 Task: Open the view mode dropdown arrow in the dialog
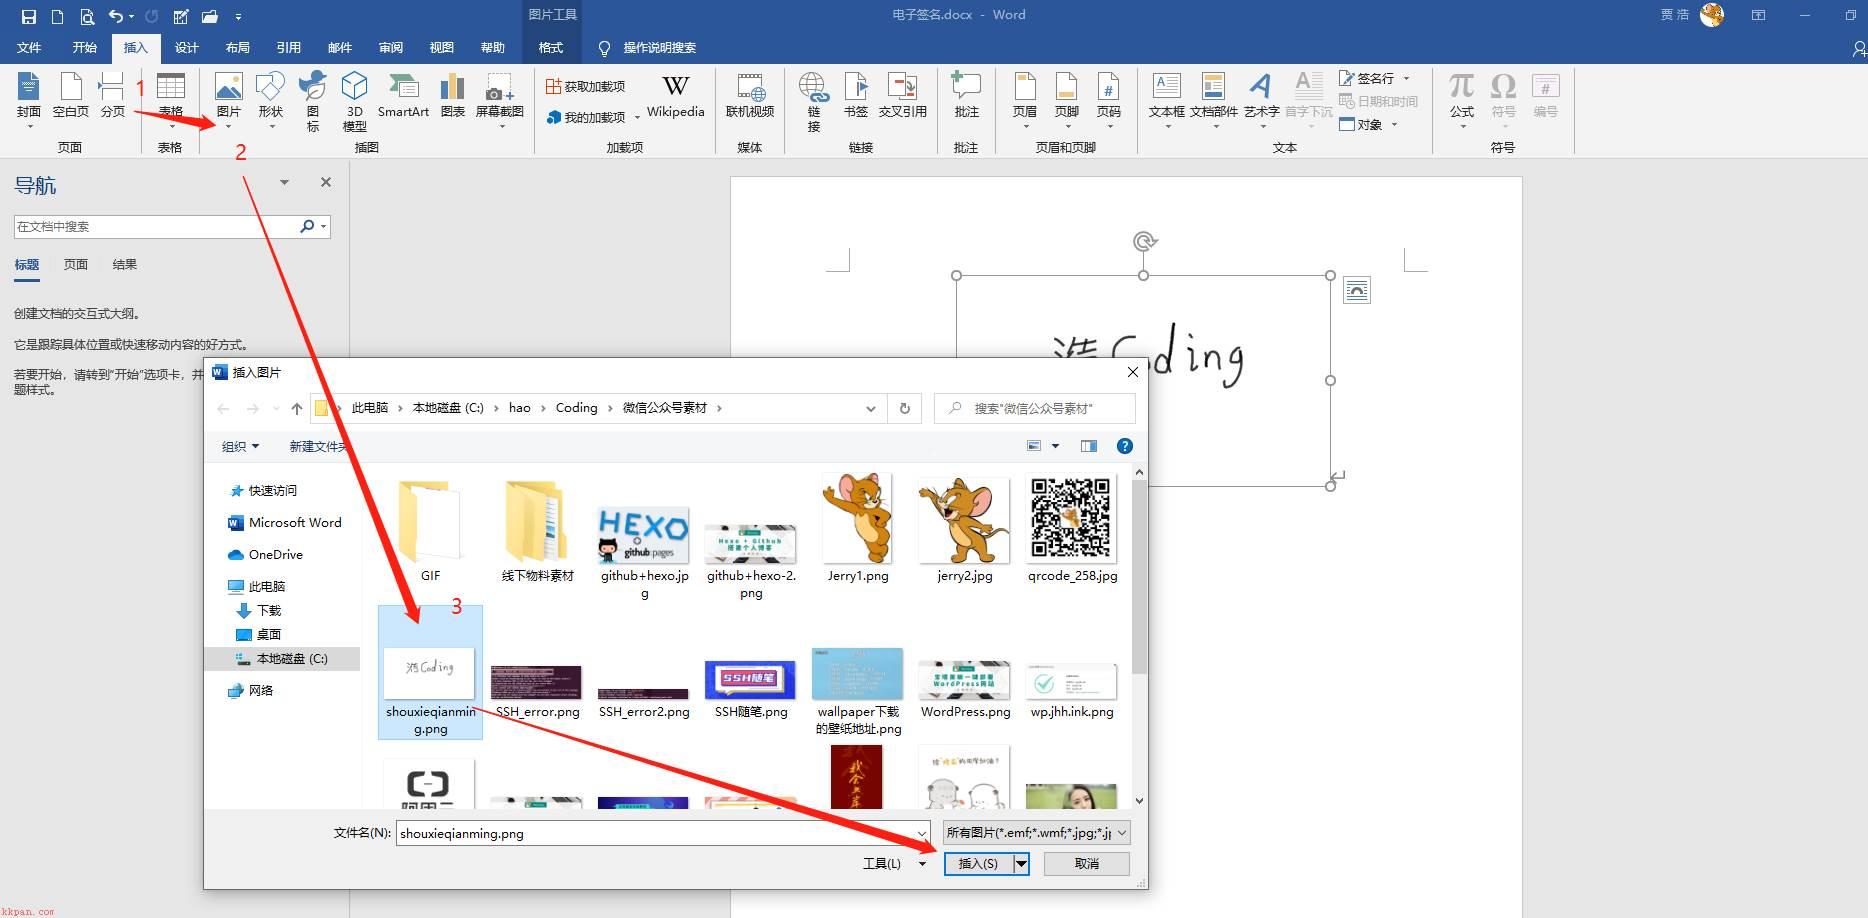(1055, 446)
